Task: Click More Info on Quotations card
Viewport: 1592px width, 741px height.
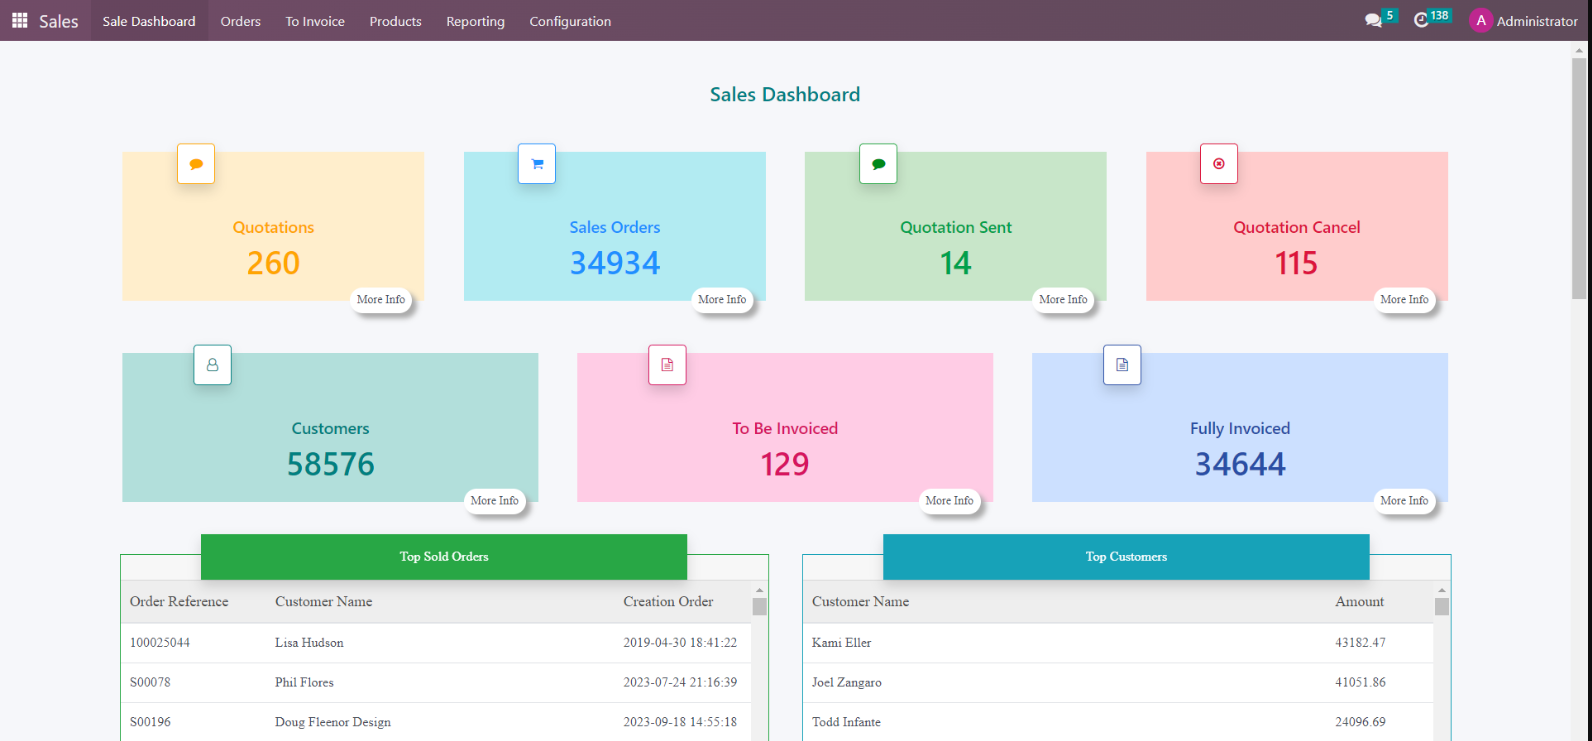Action: [381, 300]
